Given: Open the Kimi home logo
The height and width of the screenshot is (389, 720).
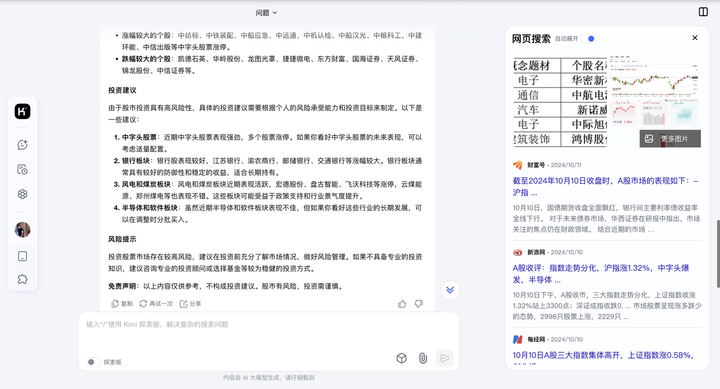Looking at the screenshot, I should tap(22, 111).
